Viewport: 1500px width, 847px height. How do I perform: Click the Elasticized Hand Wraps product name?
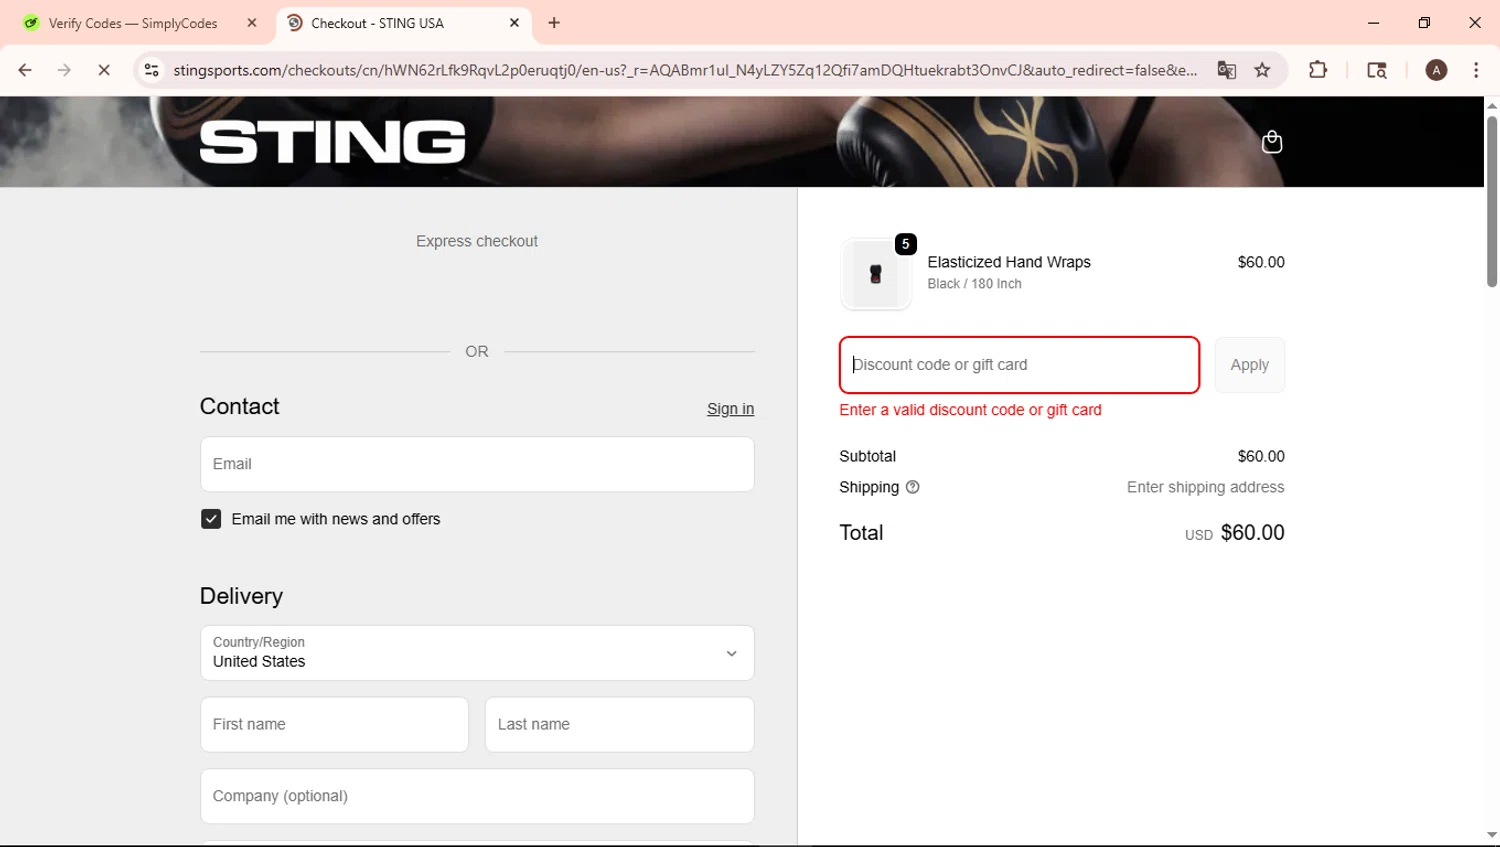[x=1009, y=262]
